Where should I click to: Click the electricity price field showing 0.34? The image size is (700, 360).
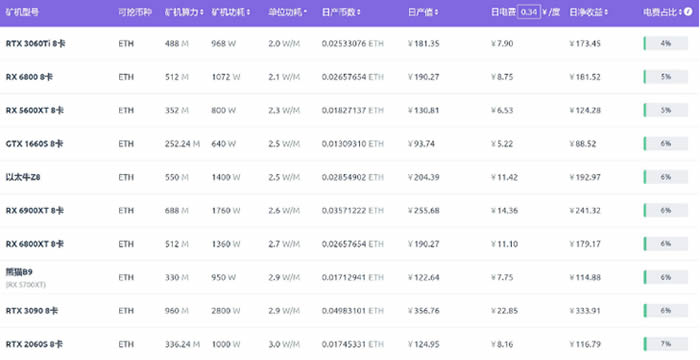529,12
